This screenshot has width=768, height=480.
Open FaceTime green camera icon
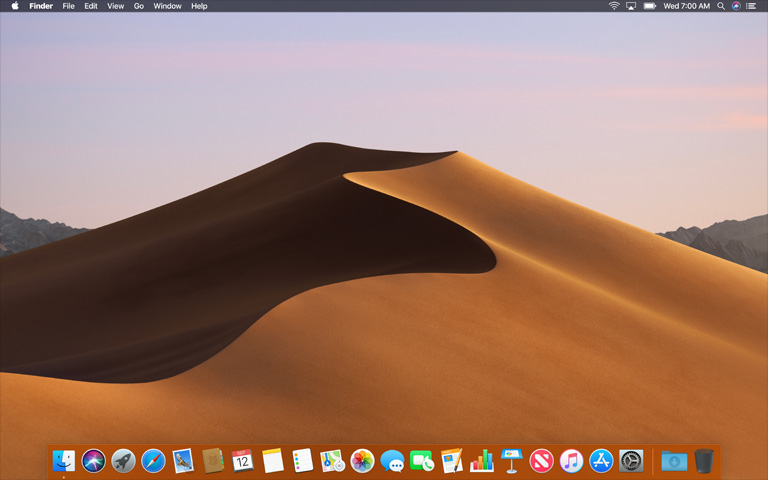pyautogui.click(x=422, y=461)
